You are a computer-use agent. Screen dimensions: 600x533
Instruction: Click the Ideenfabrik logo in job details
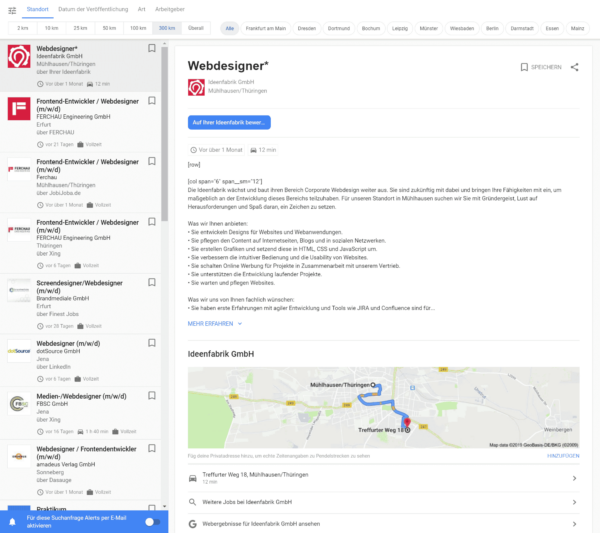pos(195,86)
